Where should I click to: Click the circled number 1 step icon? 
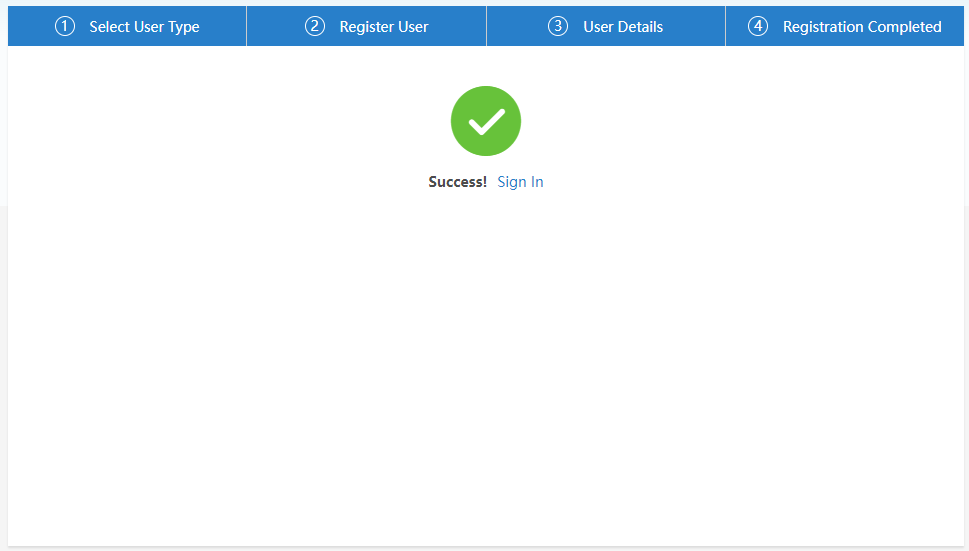[x=65, y=27]
